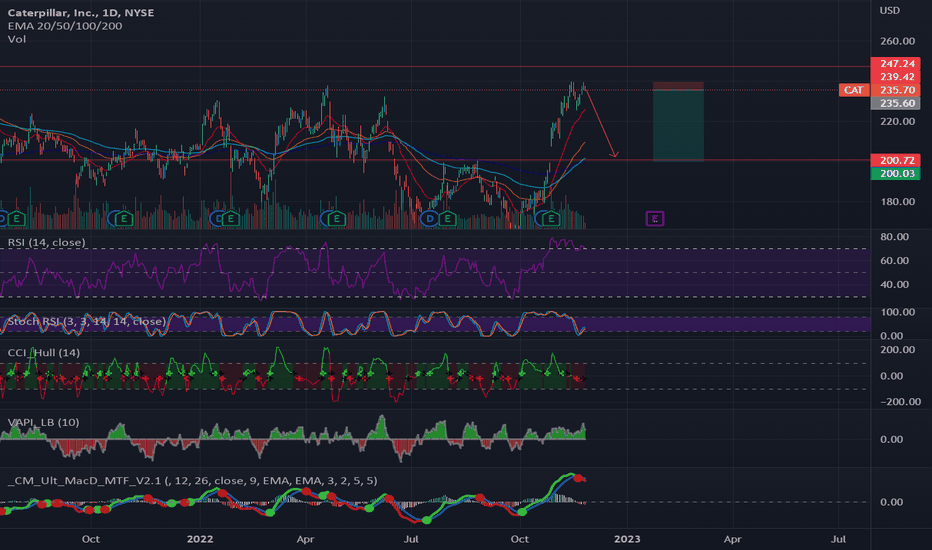This screenshot has height=550, width=932.
Task: Click the Apr label following 2023 on the time axis
Action: coord(732,539)
